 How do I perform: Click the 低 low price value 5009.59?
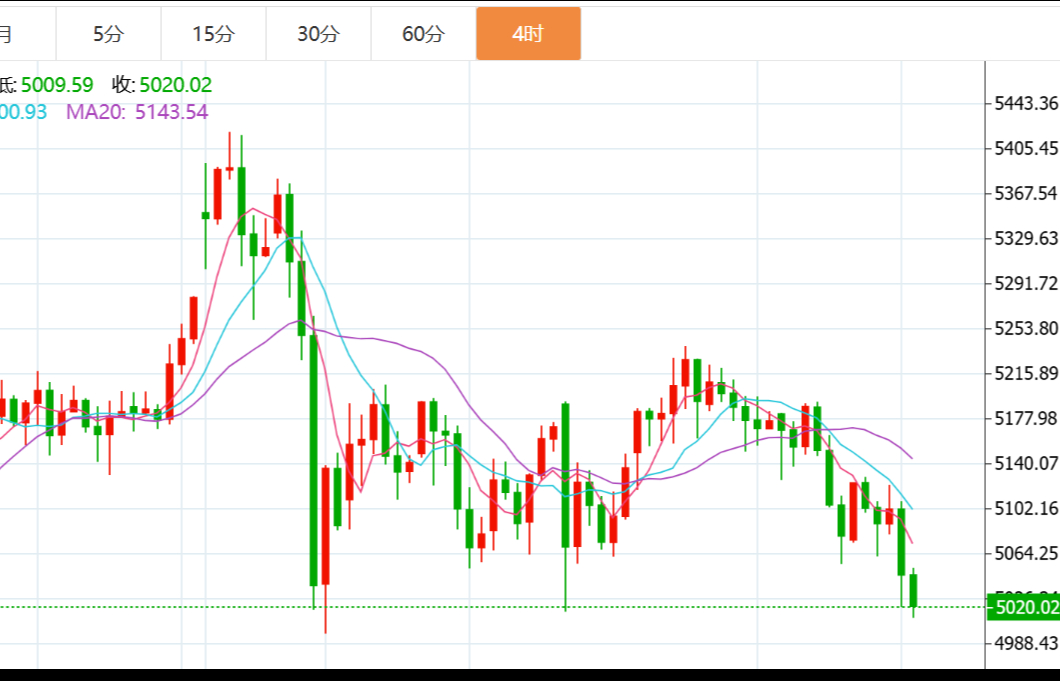[x=57, y=85]
